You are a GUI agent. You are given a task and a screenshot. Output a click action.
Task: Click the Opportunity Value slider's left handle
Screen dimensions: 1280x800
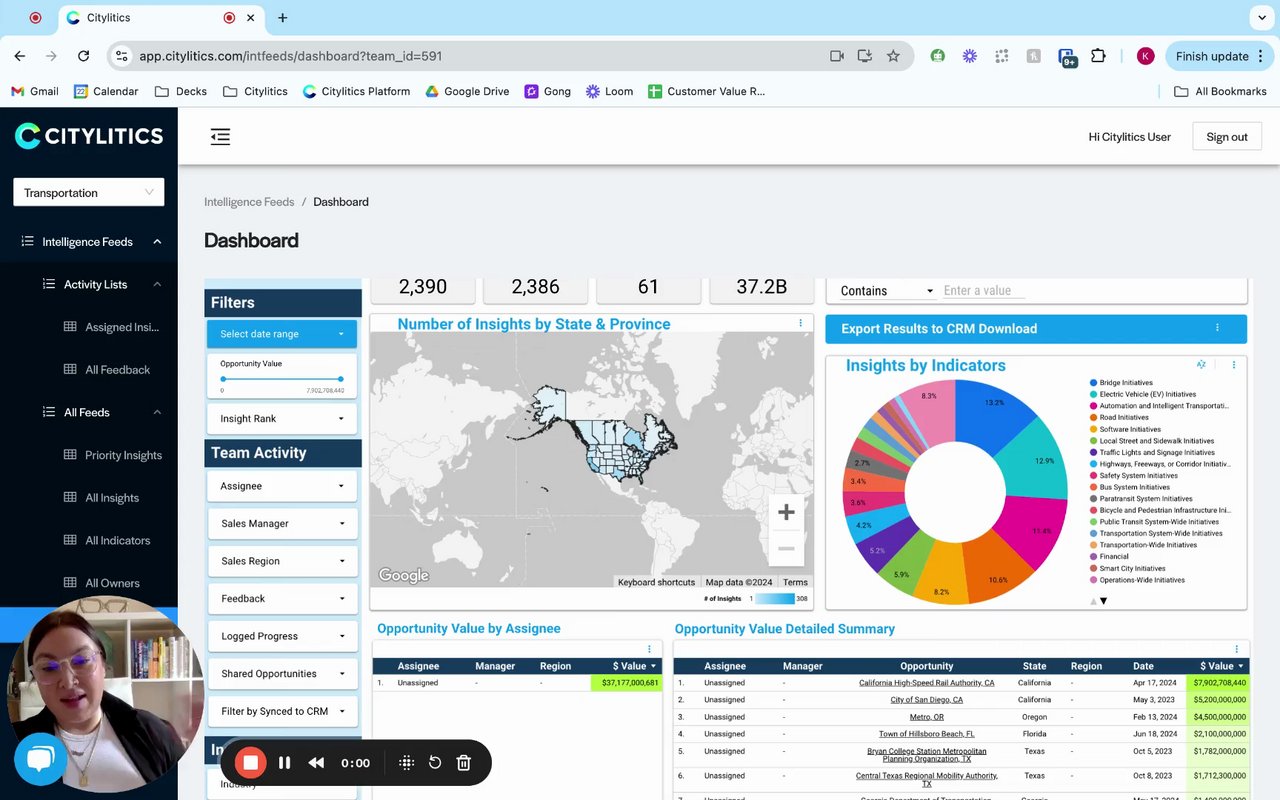222,379
